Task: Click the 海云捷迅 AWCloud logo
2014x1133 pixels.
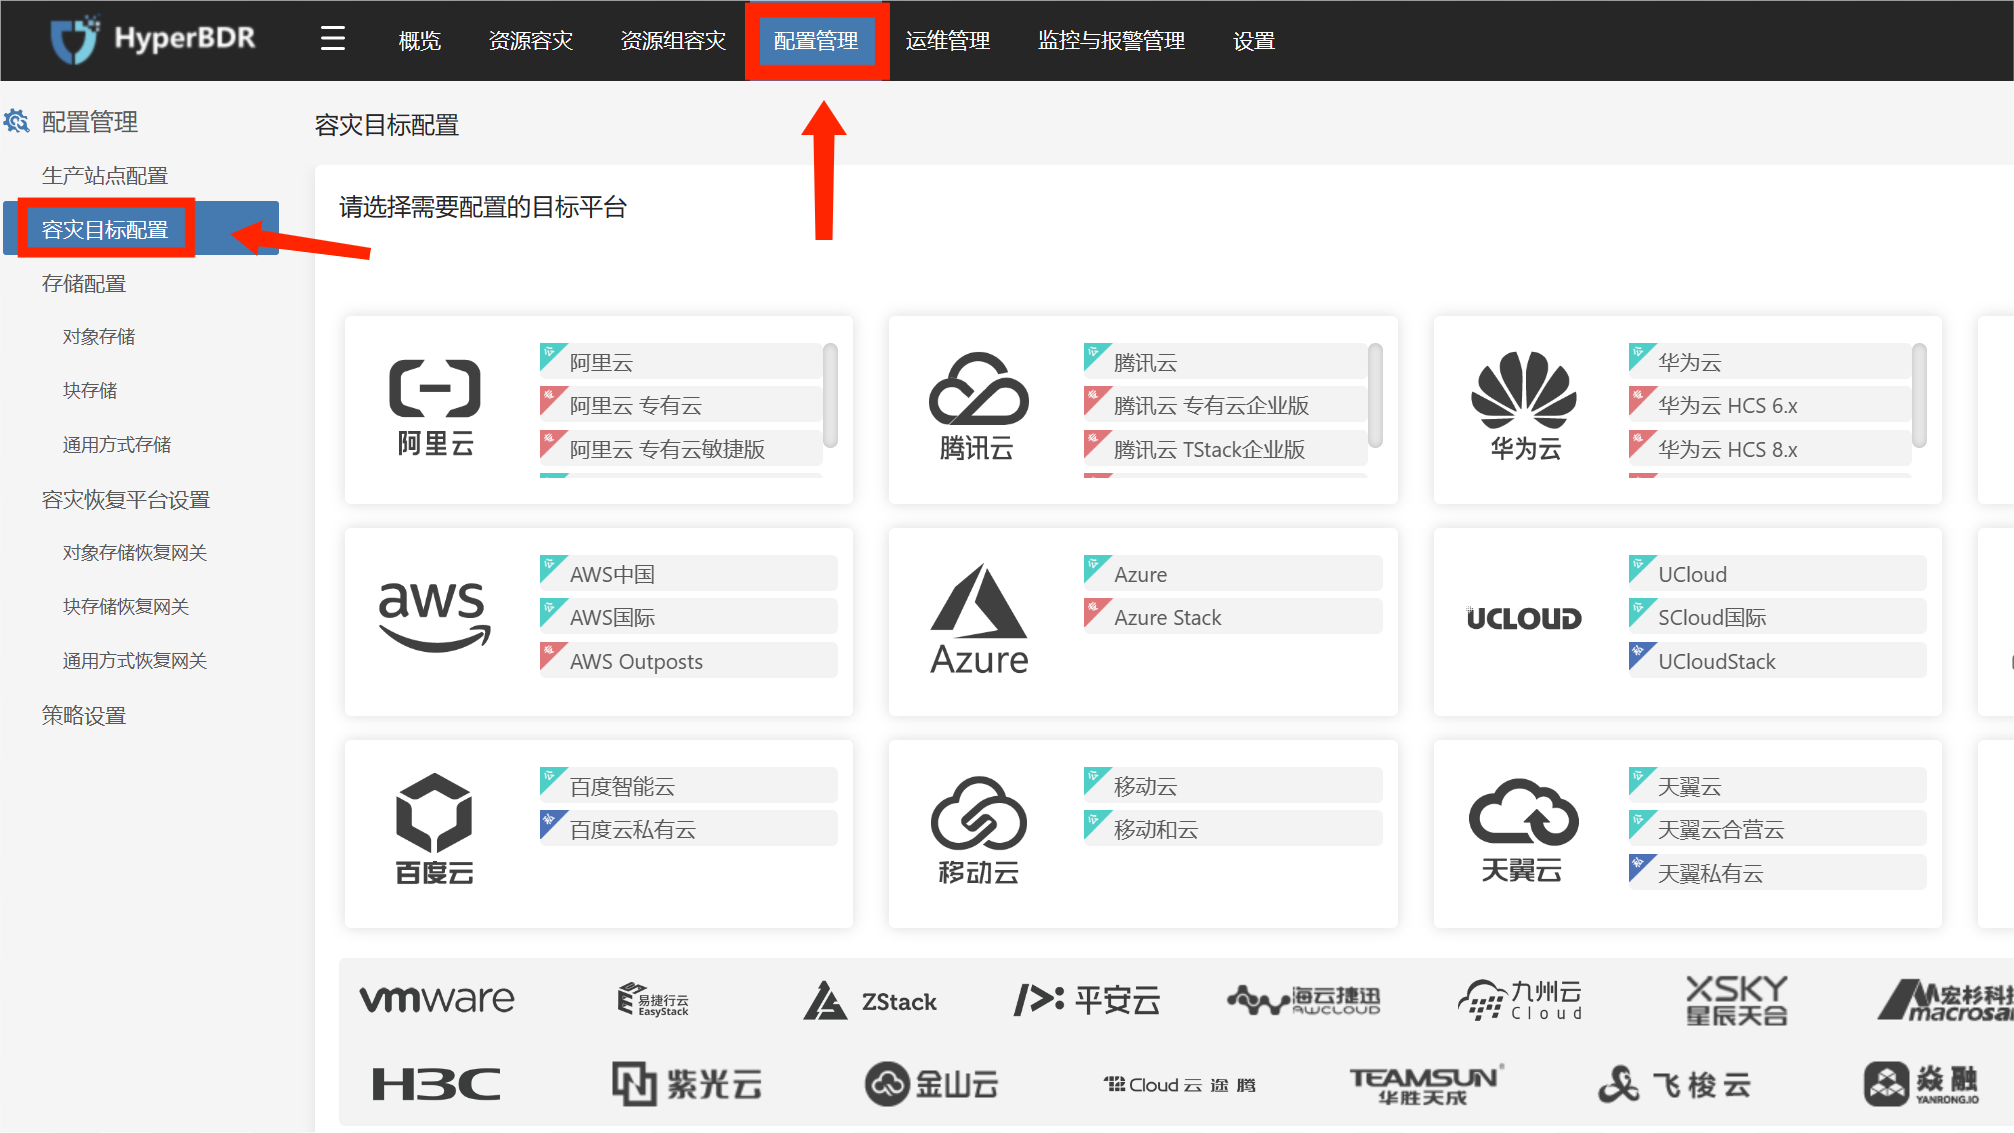Action: coord(1303,999)
